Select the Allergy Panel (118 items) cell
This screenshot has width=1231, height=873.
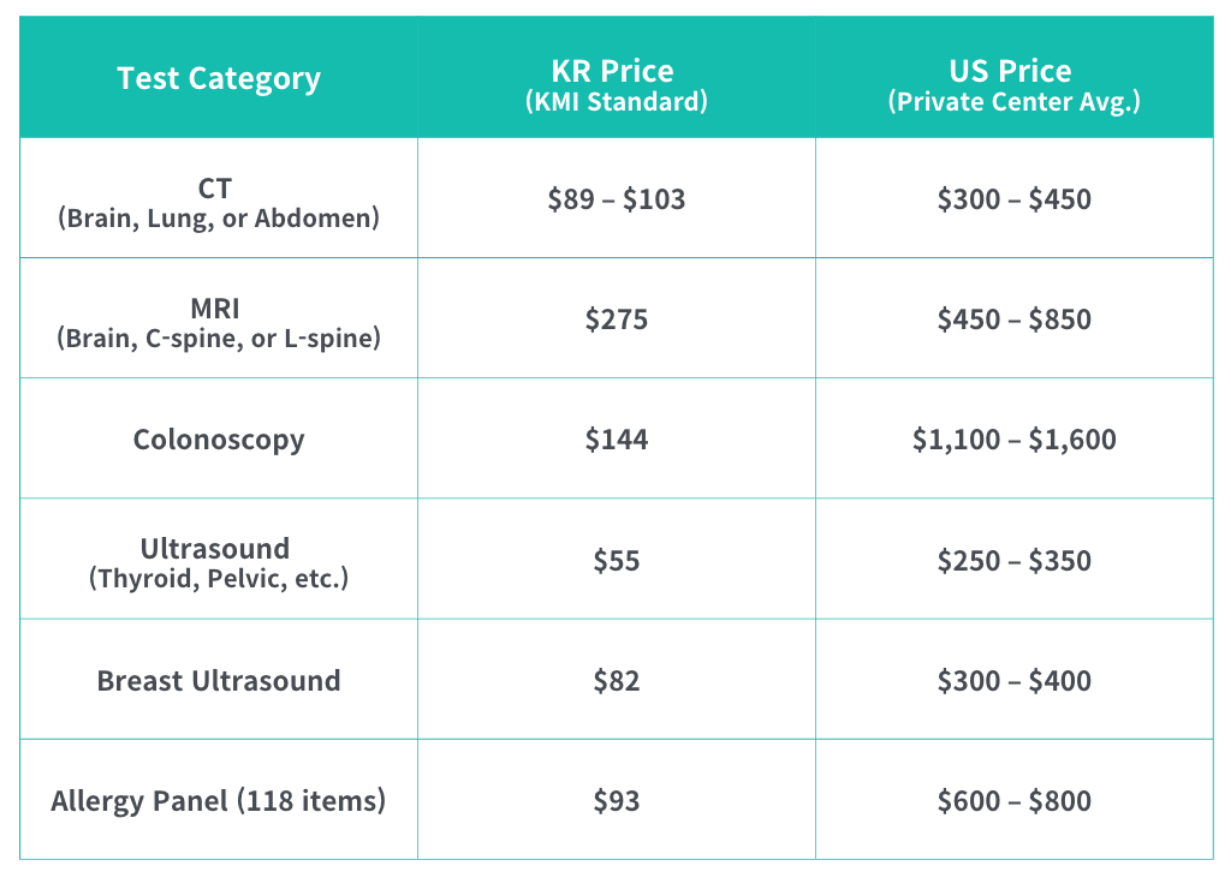219,800
